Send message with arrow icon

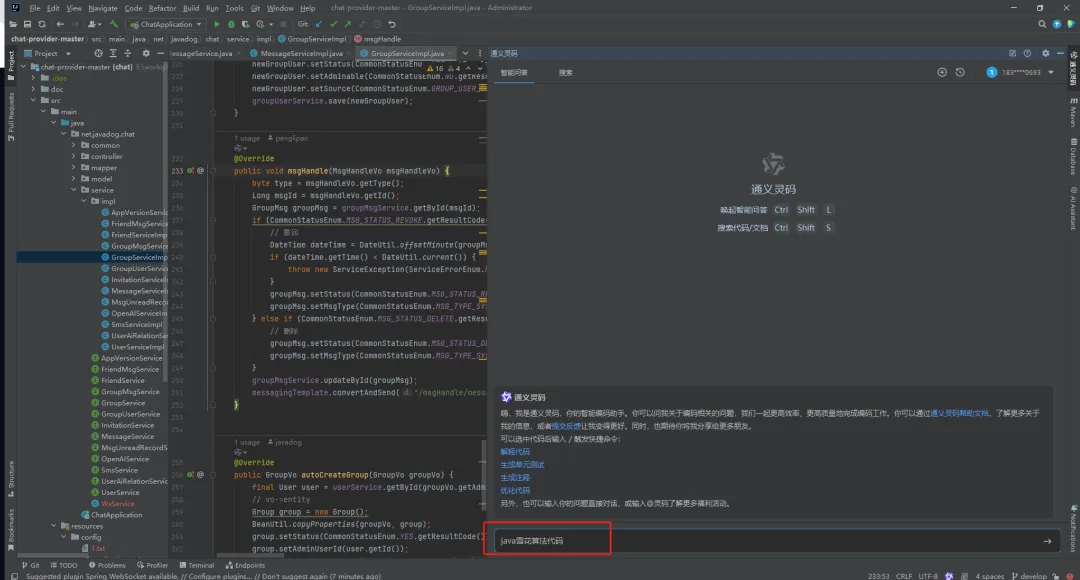1048,541
